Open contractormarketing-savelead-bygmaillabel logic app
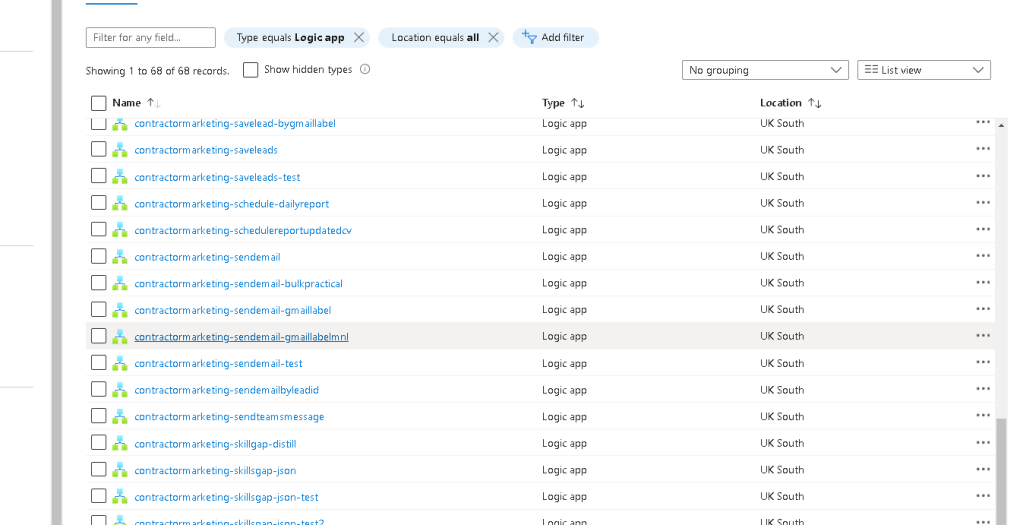Screen dimensions: 1023x525 tap(235, 123)
